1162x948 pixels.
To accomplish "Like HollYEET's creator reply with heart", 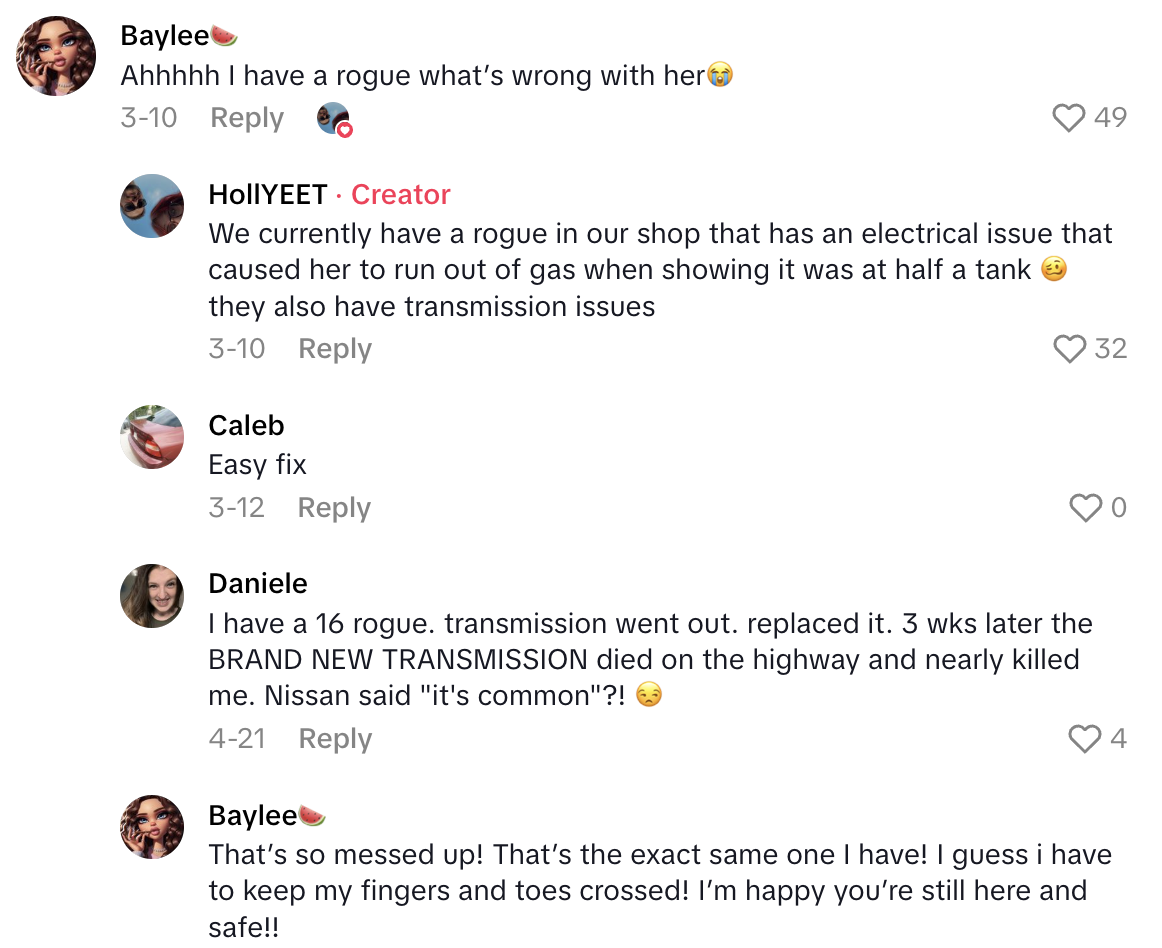I will (1069, 349).
